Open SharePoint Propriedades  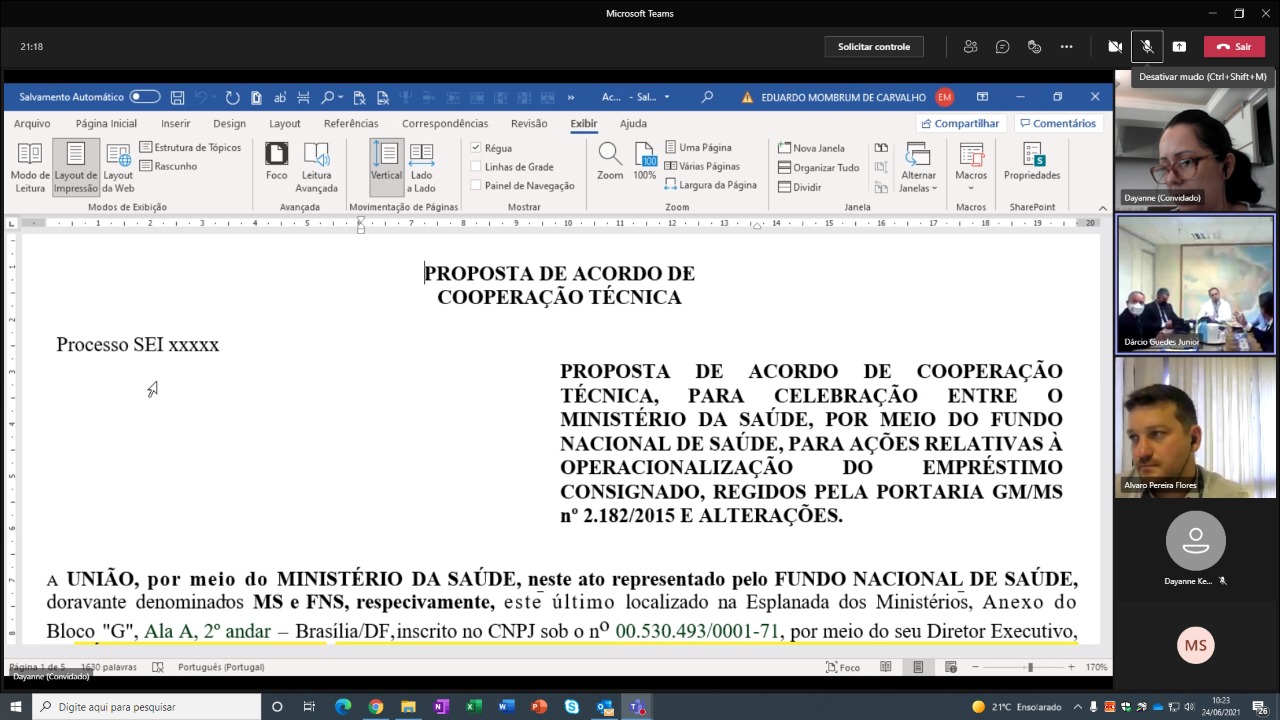coord(1032,162)
